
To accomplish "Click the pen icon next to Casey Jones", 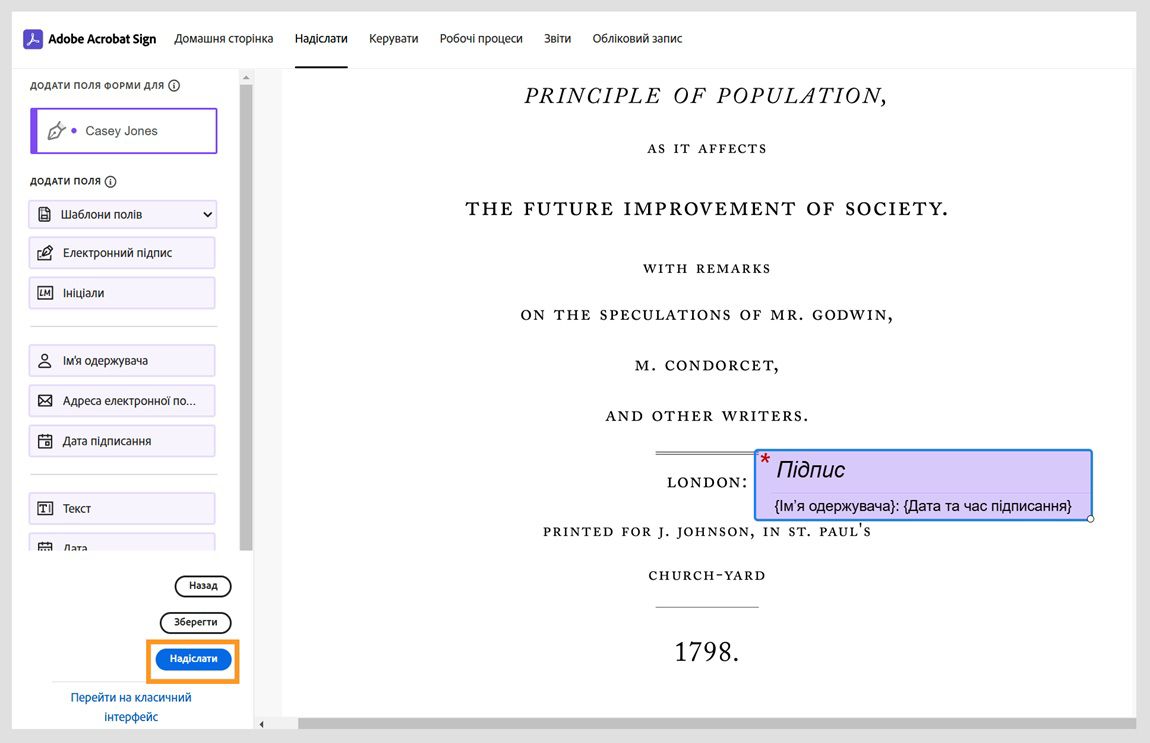I will (x=56, y=131).
